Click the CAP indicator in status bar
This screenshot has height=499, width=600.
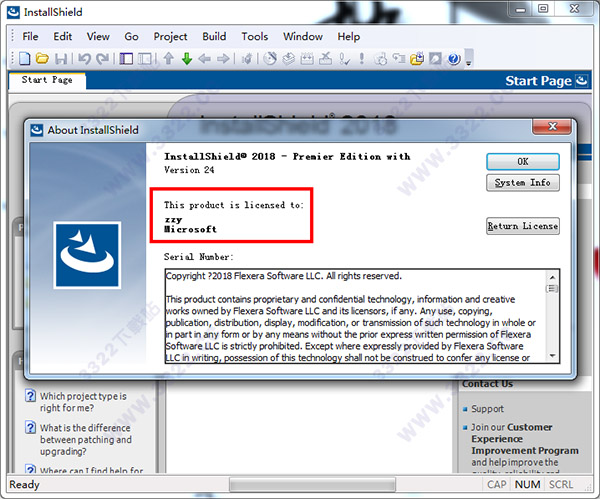pyautogui.click(x=497, y=484)
